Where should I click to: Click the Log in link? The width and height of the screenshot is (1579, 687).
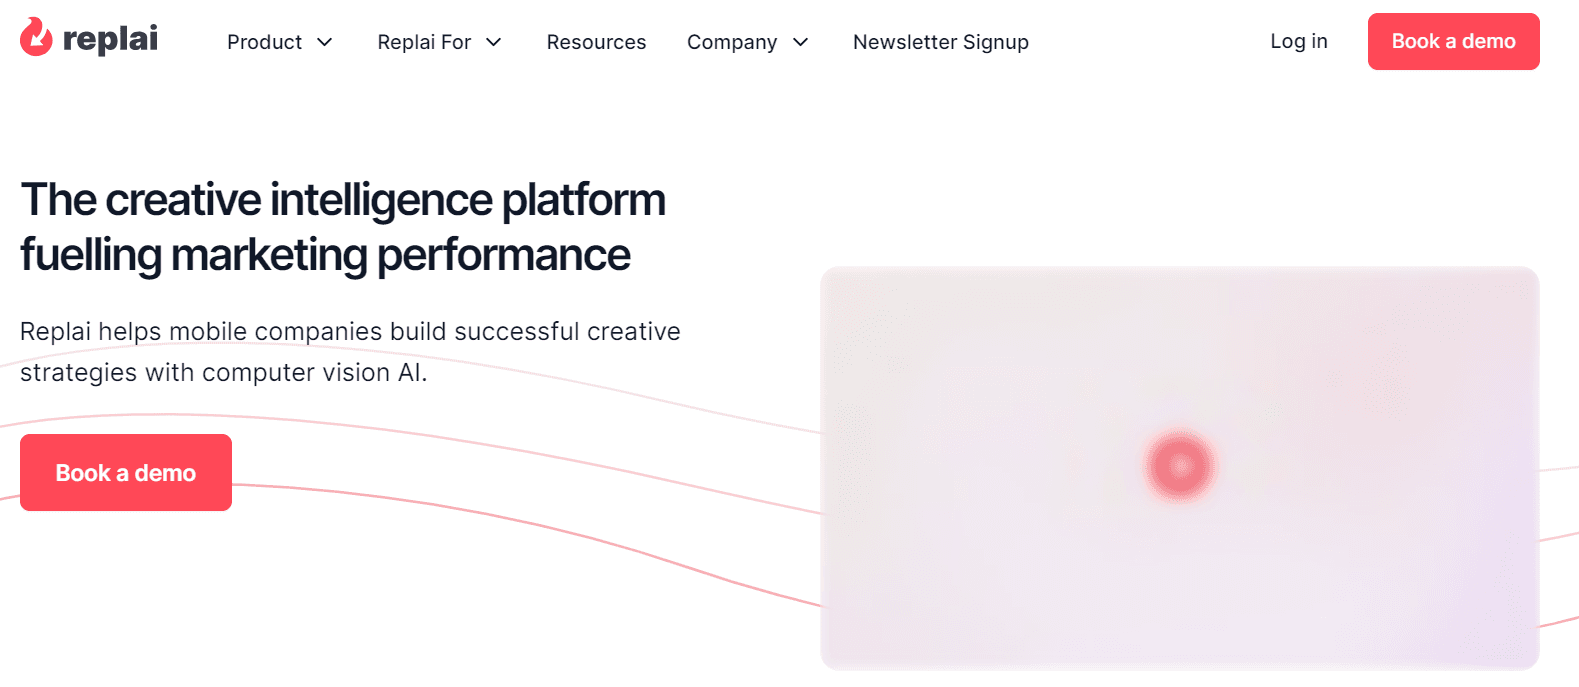coord(1299,41)
